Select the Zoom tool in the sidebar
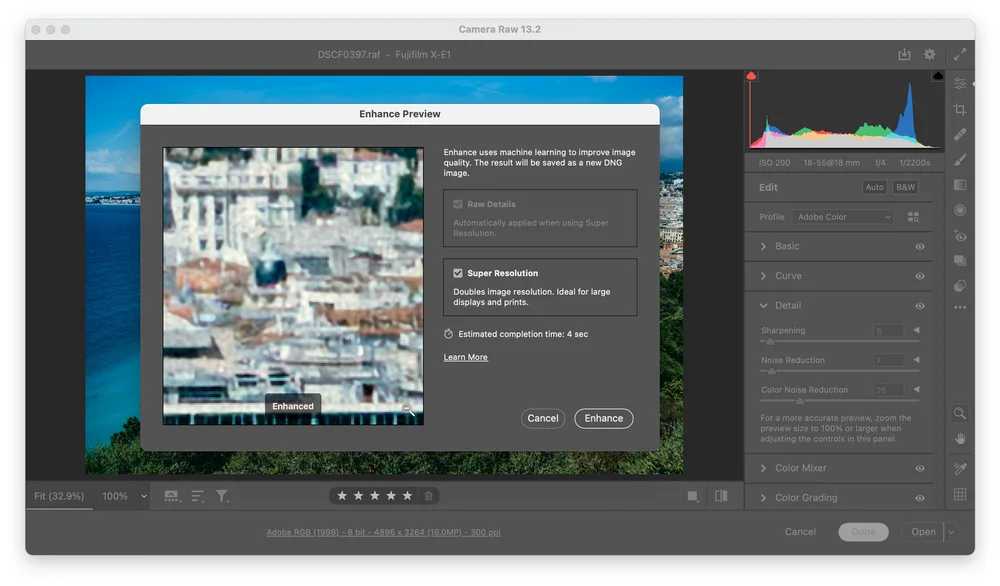 (960, 413)
